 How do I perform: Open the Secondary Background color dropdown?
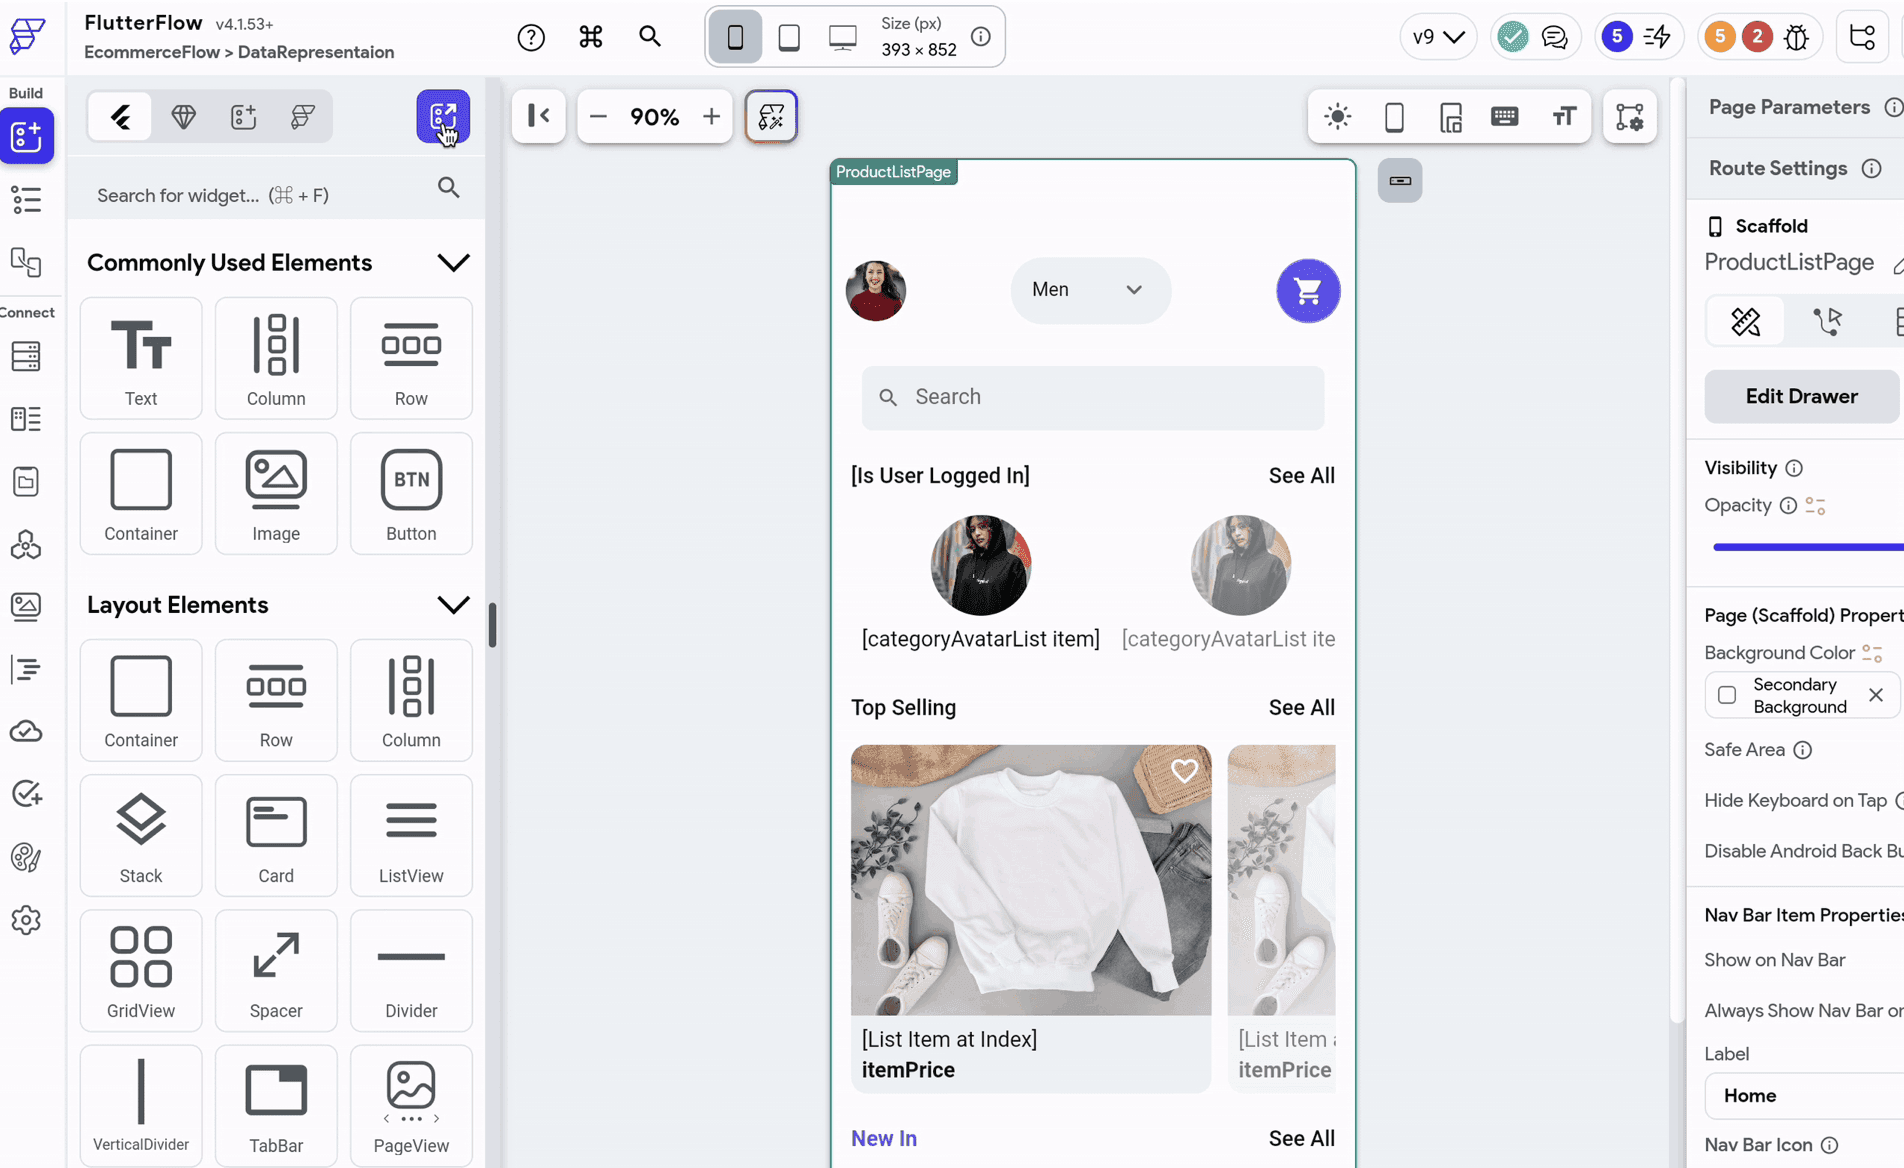click(1801, 695)
